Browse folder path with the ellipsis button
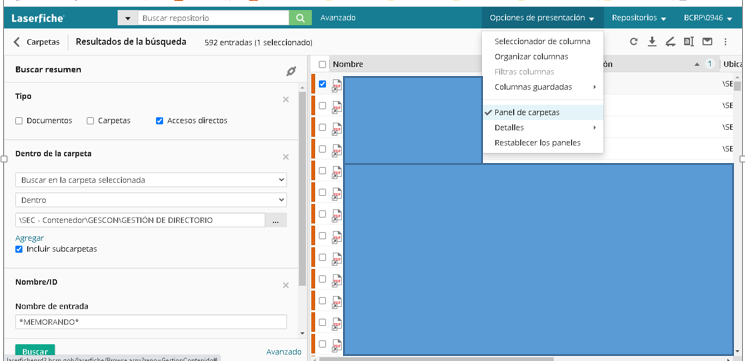 (276, 220)
